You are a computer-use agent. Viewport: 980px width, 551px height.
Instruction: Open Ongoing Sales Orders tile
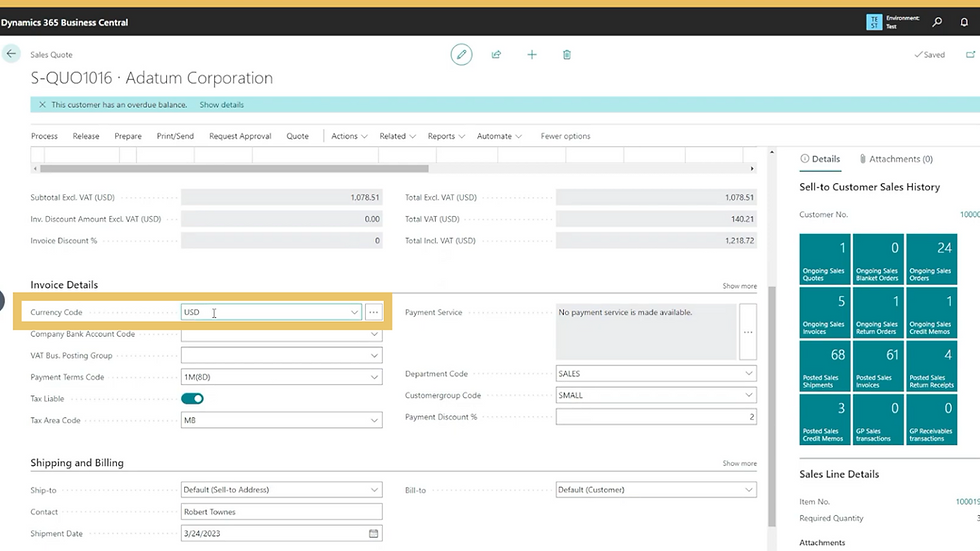pos(931,259)
